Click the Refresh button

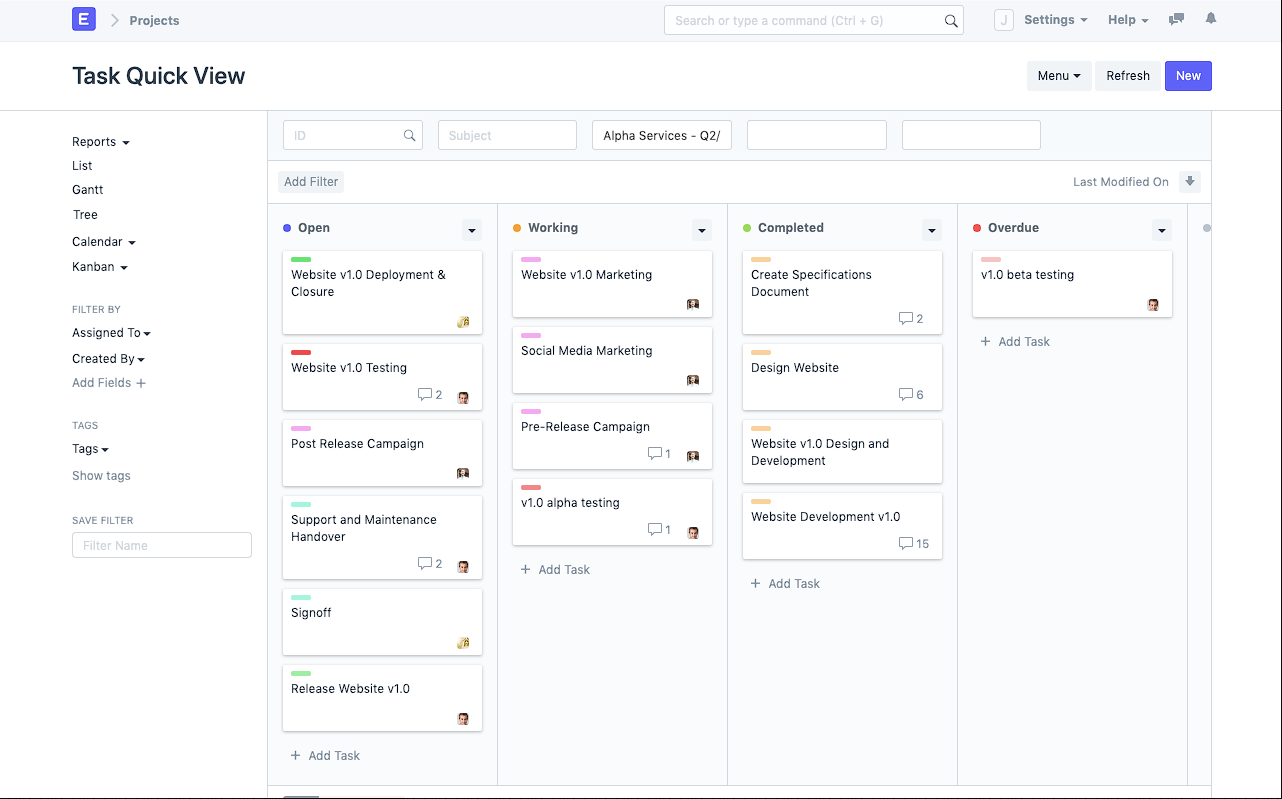(x=1128, y=76)
